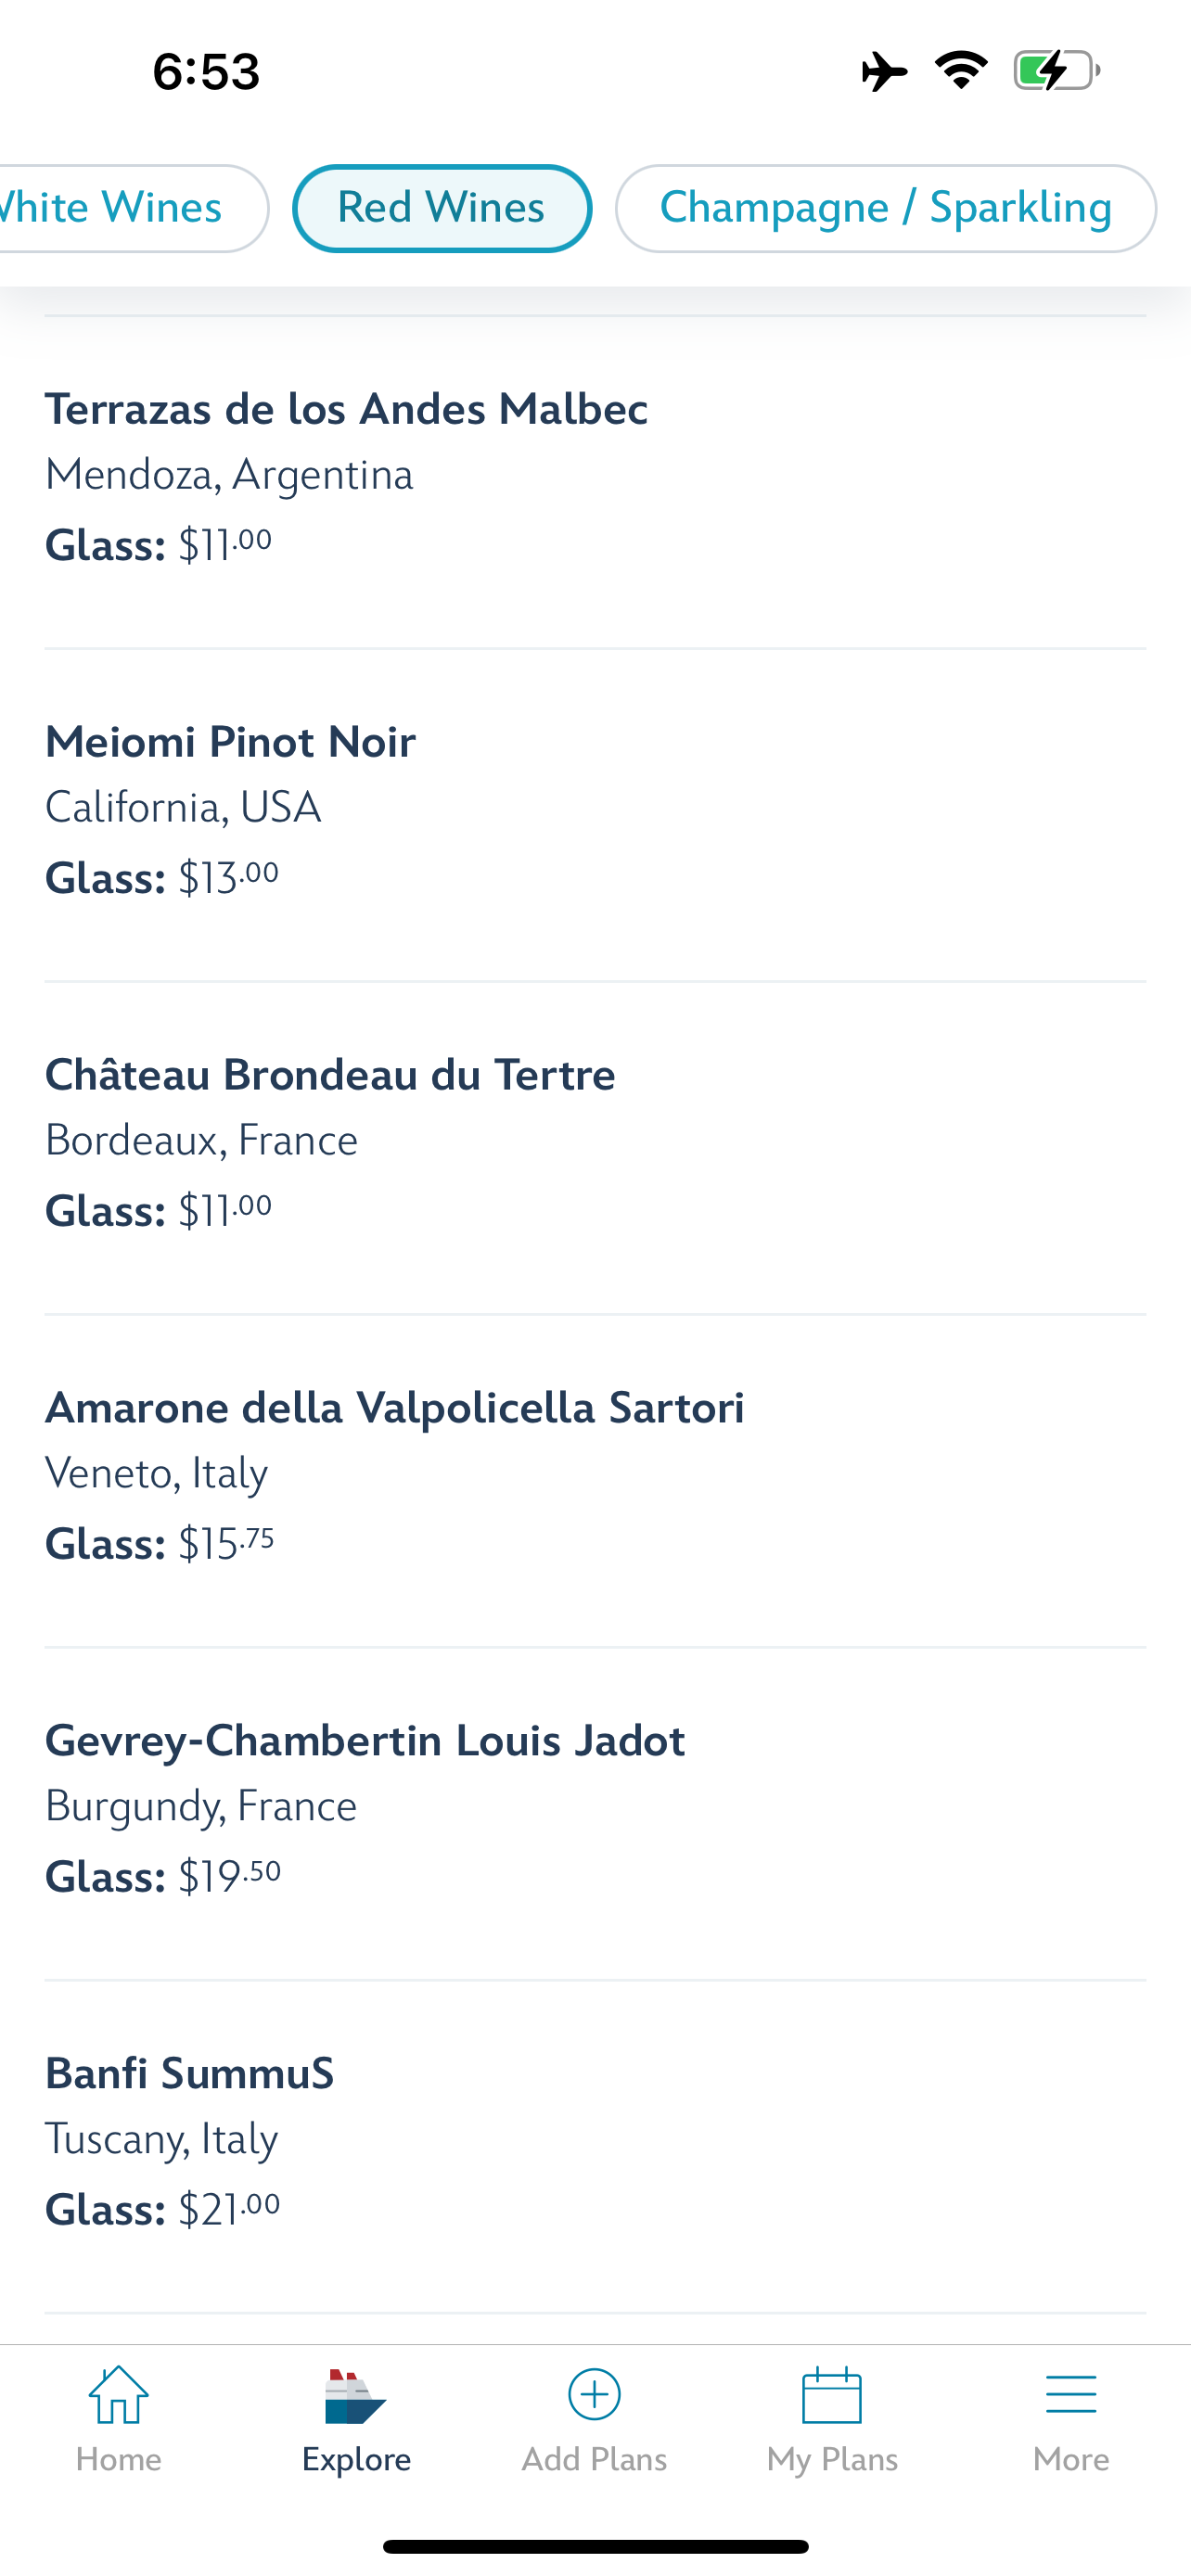Tap the clock showing 6:53

coord(206,72)
